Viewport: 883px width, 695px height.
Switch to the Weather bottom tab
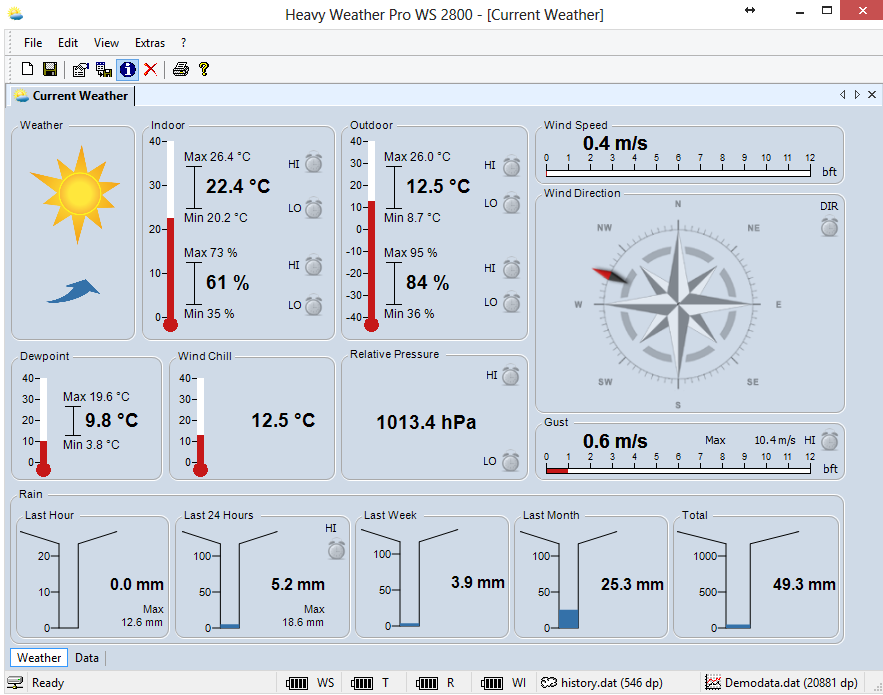pyautogui.click(x=39, y=657)
